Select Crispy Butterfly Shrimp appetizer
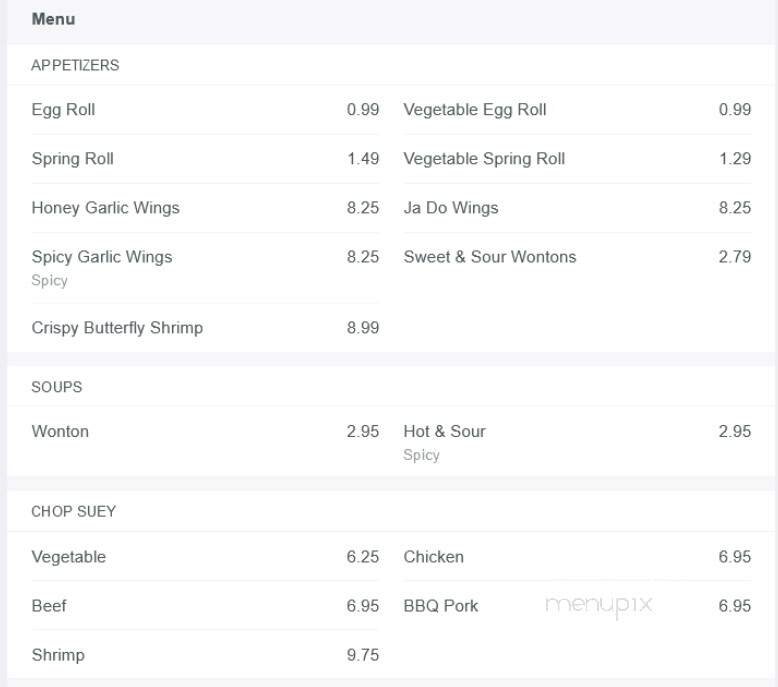 pyautogui.click(x=117, y=328)
